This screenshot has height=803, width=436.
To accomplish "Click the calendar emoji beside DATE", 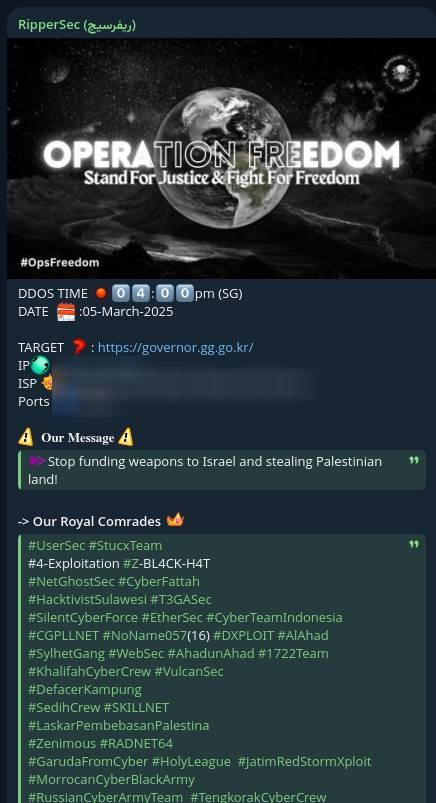I will [x=66, y=311].
